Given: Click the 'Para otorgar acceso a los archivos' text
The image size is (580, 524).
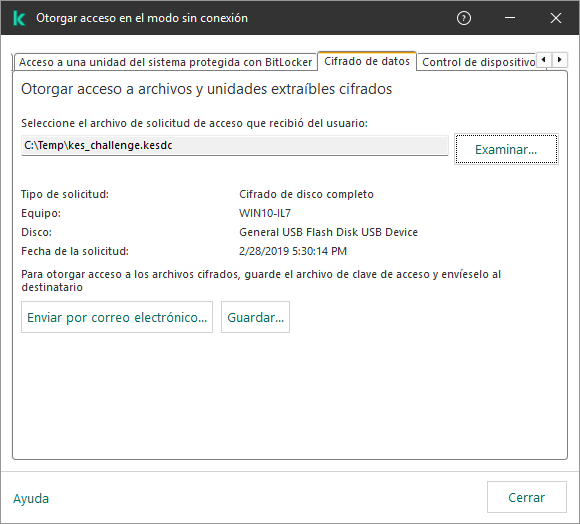Looking at the screenshot, I should pyautogui.click(x=261, y=281).
